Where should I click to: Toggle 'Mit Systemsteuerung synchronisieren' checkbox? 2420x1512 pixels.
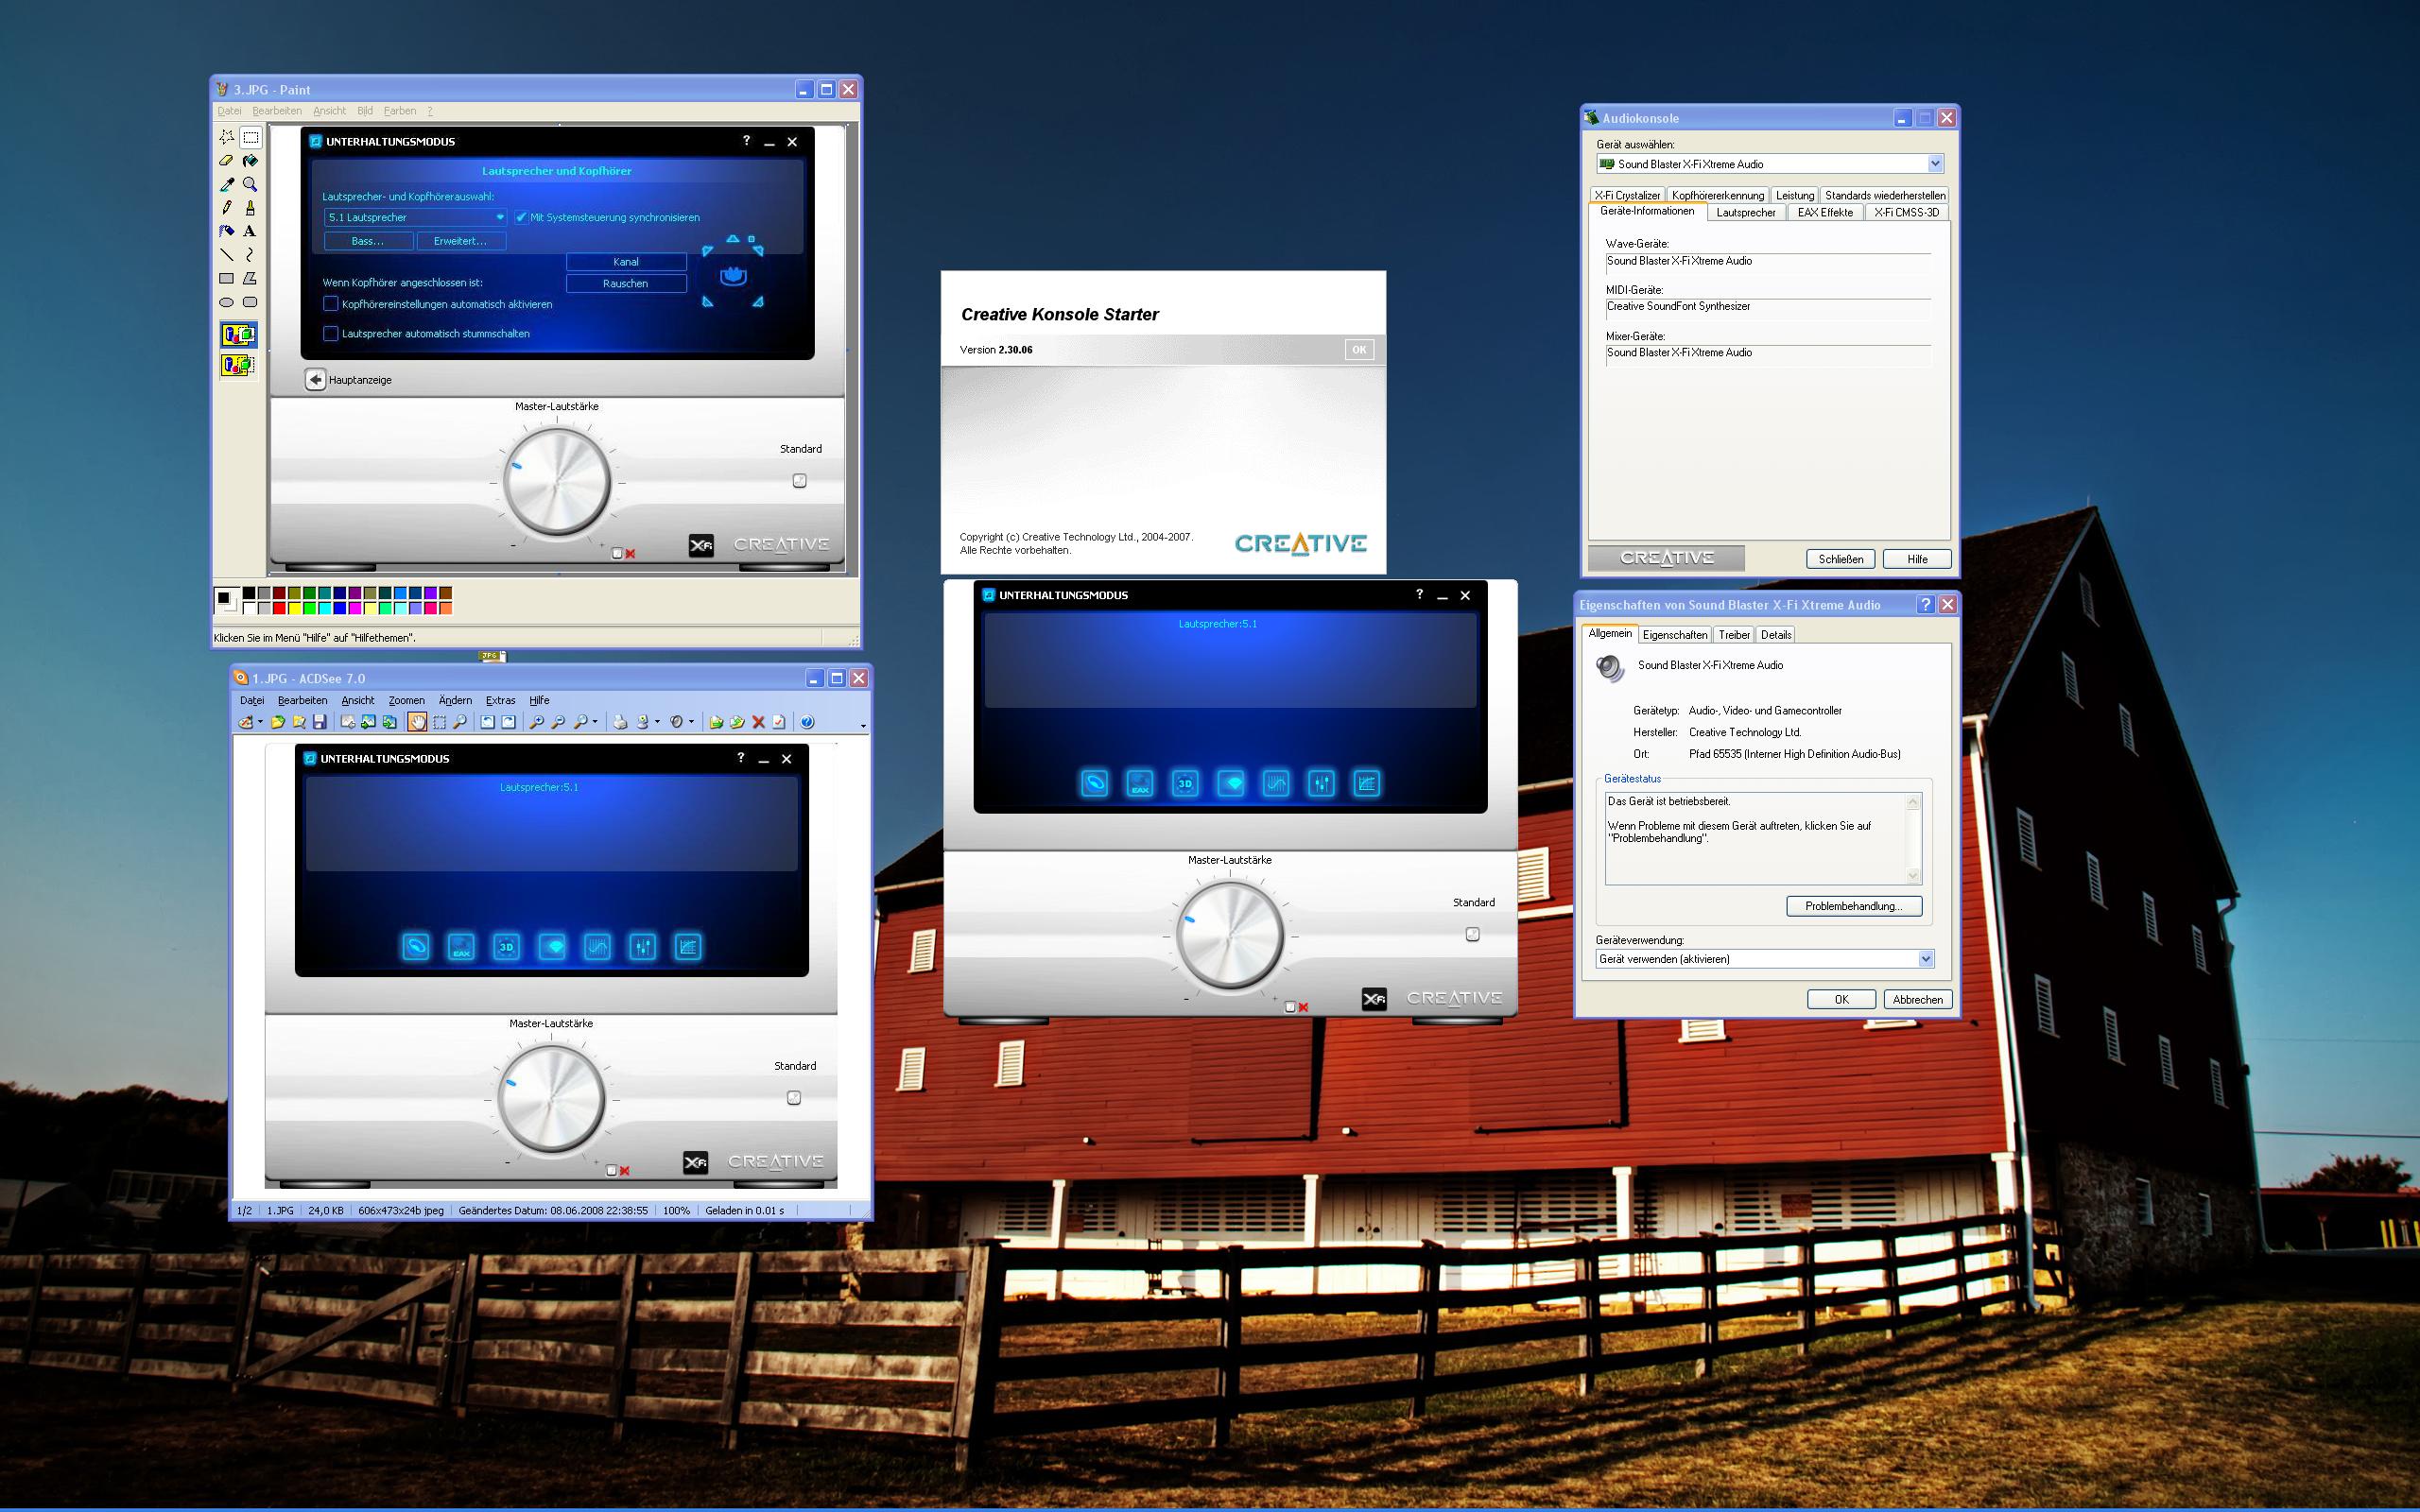[x=521, y=217]
